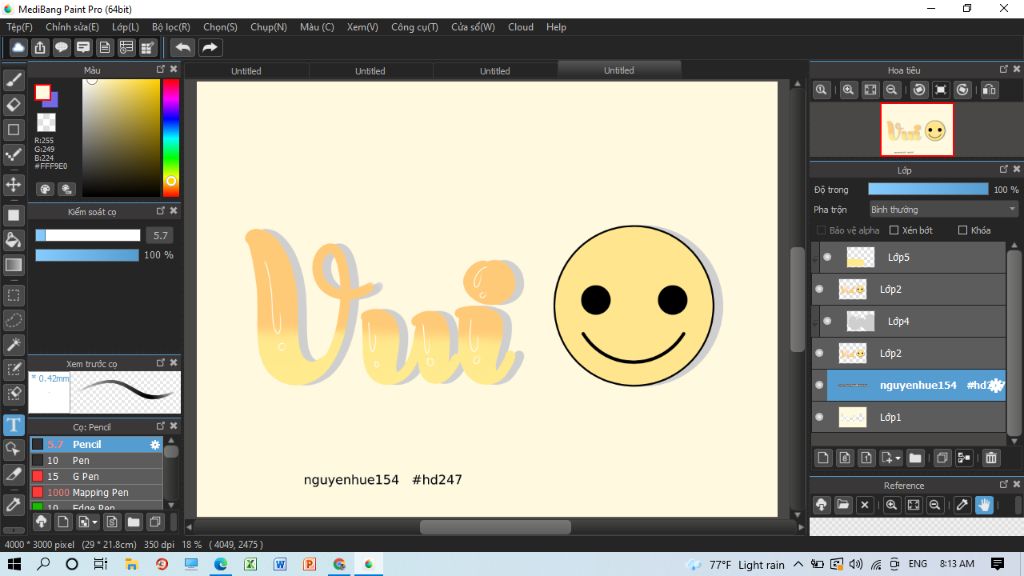The width and height of the screenshot is (1024, 576).
Task: Click the Redo arrow button
Action: click(210, 48)
